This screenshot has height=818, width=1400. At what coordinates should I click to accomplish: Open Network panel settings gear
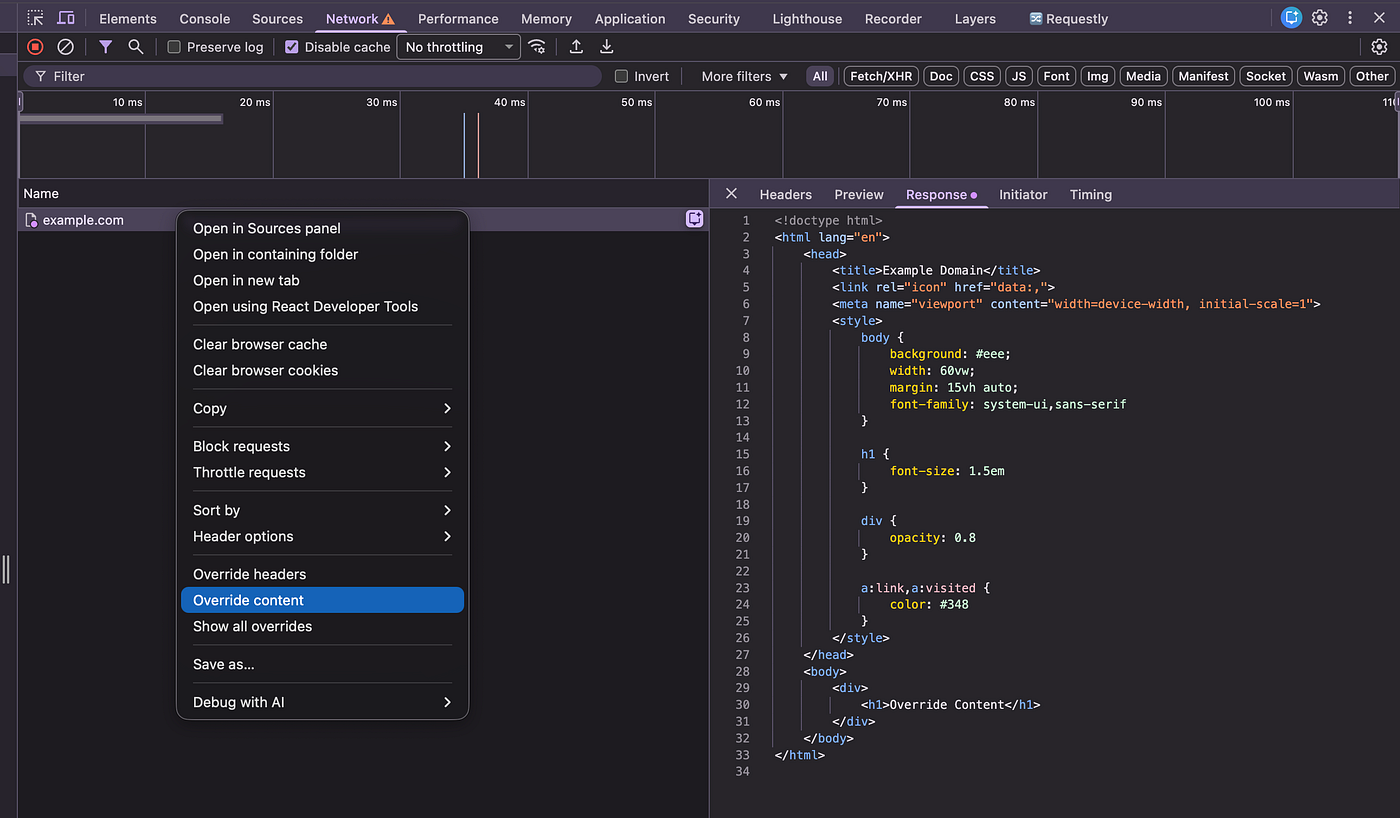1379,47
